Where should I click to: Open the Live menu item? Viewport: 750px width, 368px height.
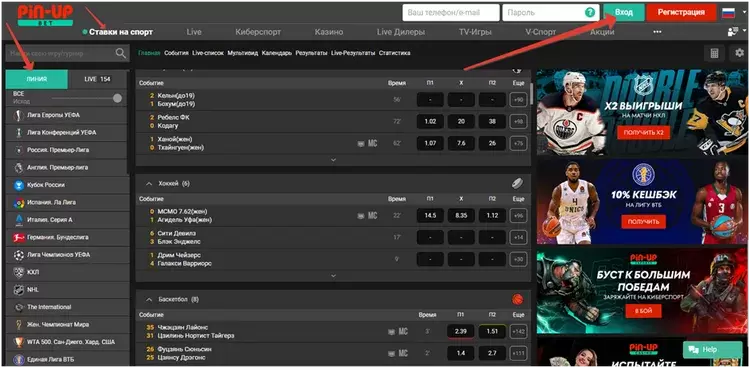coord(194,32)
